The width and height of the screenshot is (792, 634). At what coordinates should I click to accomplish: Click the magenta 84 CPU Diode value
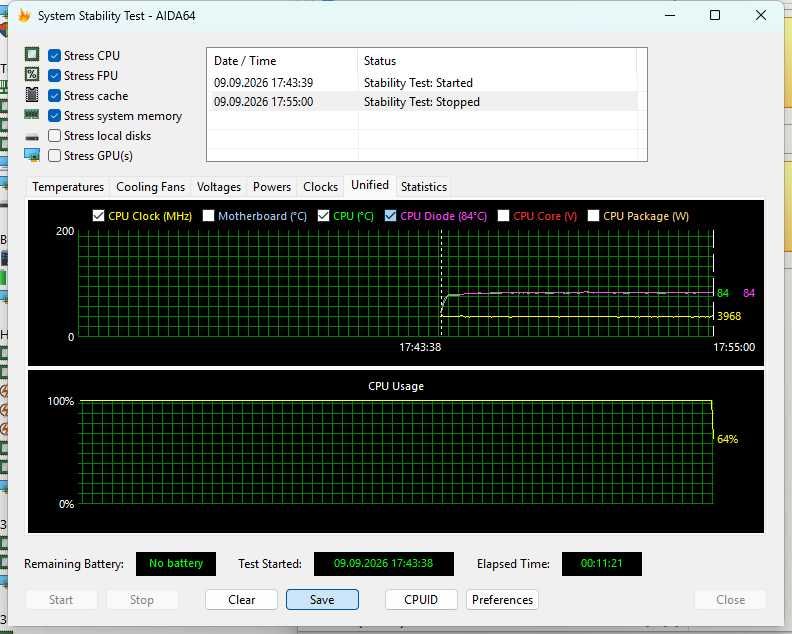(749, 294)
